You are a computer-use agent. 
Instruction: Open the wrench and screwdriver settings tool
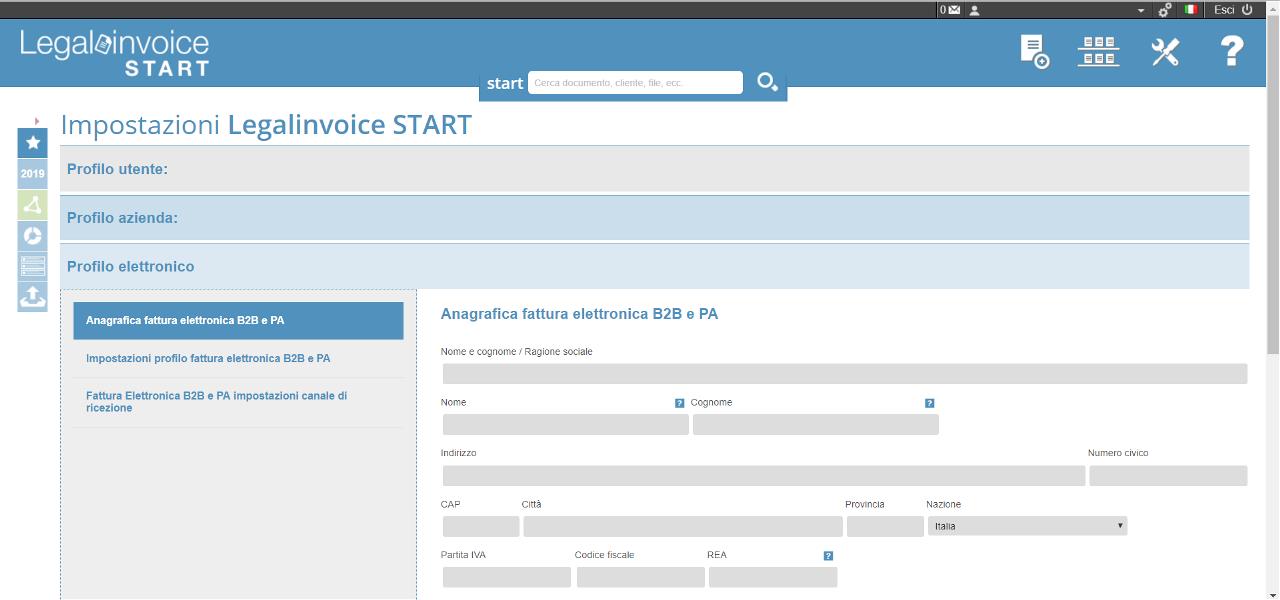pyautogui.click(x=1165, y=52)
